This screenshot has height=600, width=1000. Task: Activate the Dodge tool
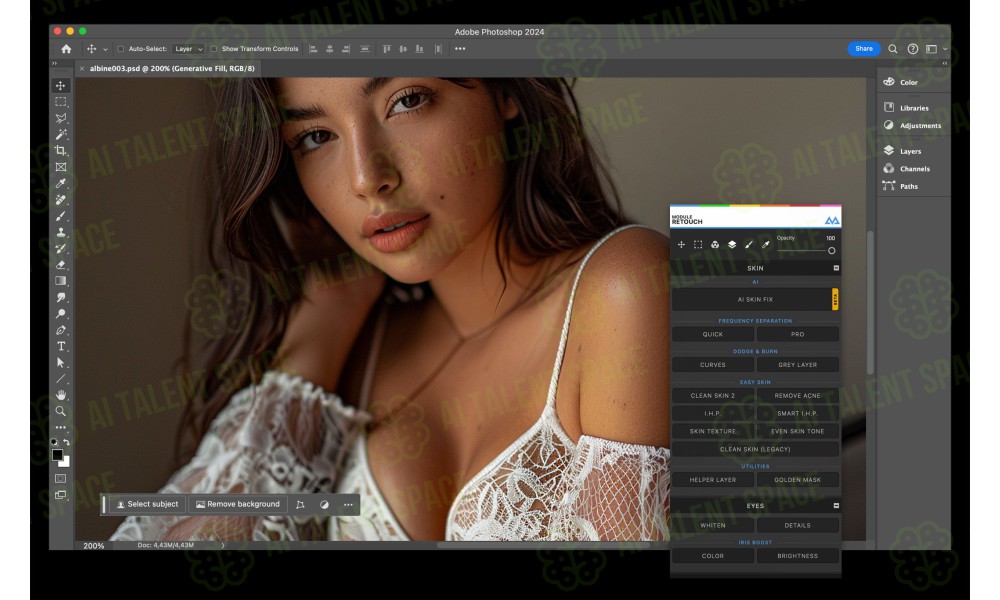tap(61, 314)
